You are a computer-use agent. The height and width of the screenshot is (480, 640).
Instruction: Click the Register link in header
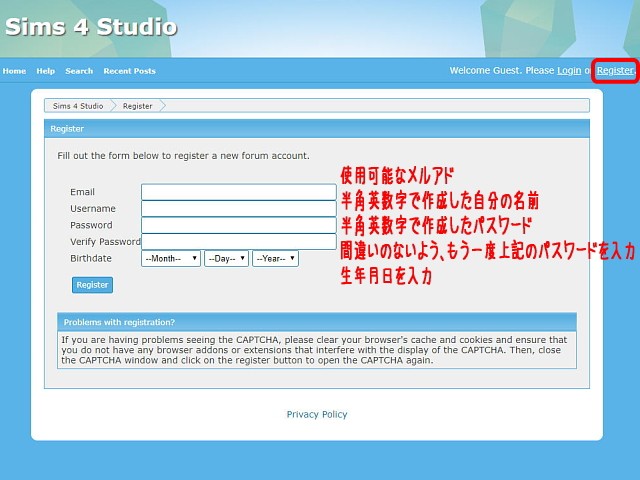point(615,71)
